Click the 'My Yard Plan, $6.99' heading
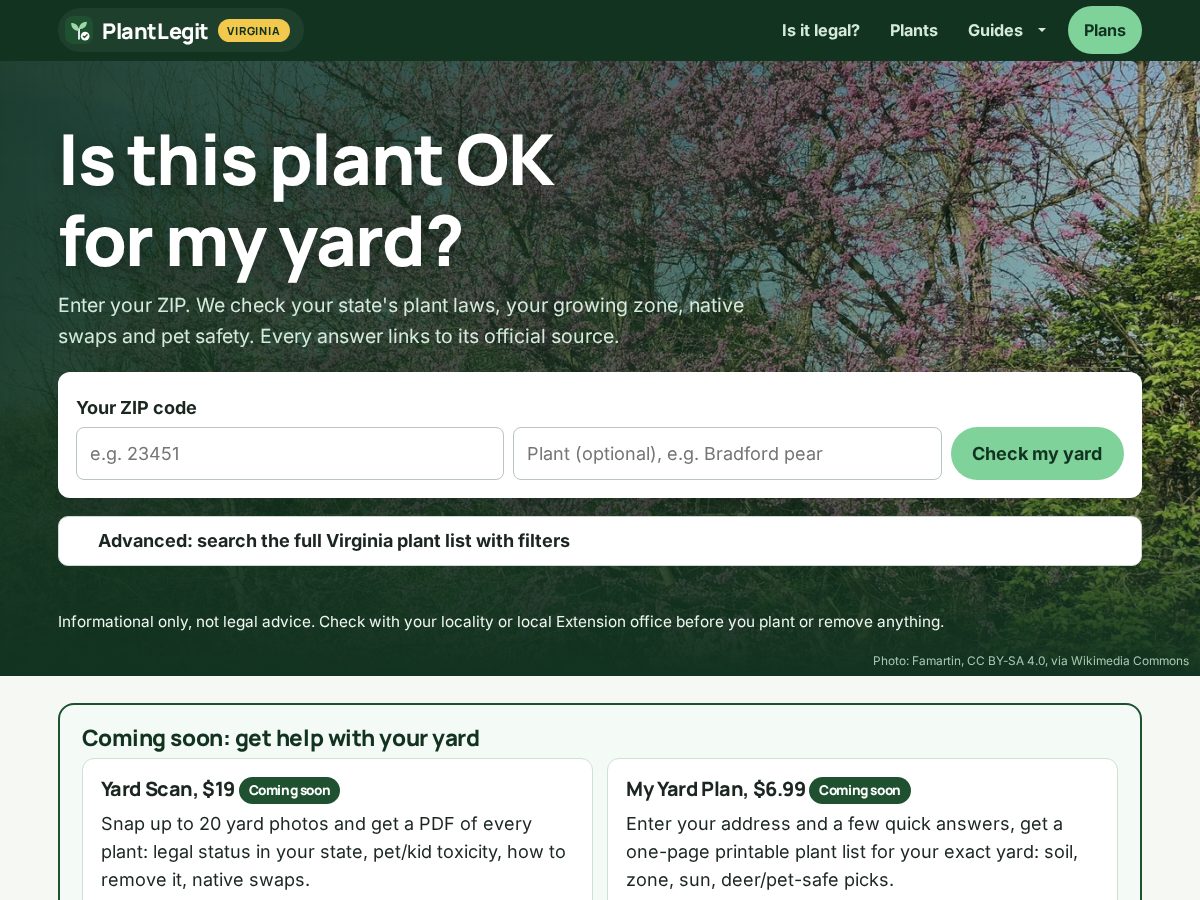Screen dimensions: 1200x900 point(716,789)
